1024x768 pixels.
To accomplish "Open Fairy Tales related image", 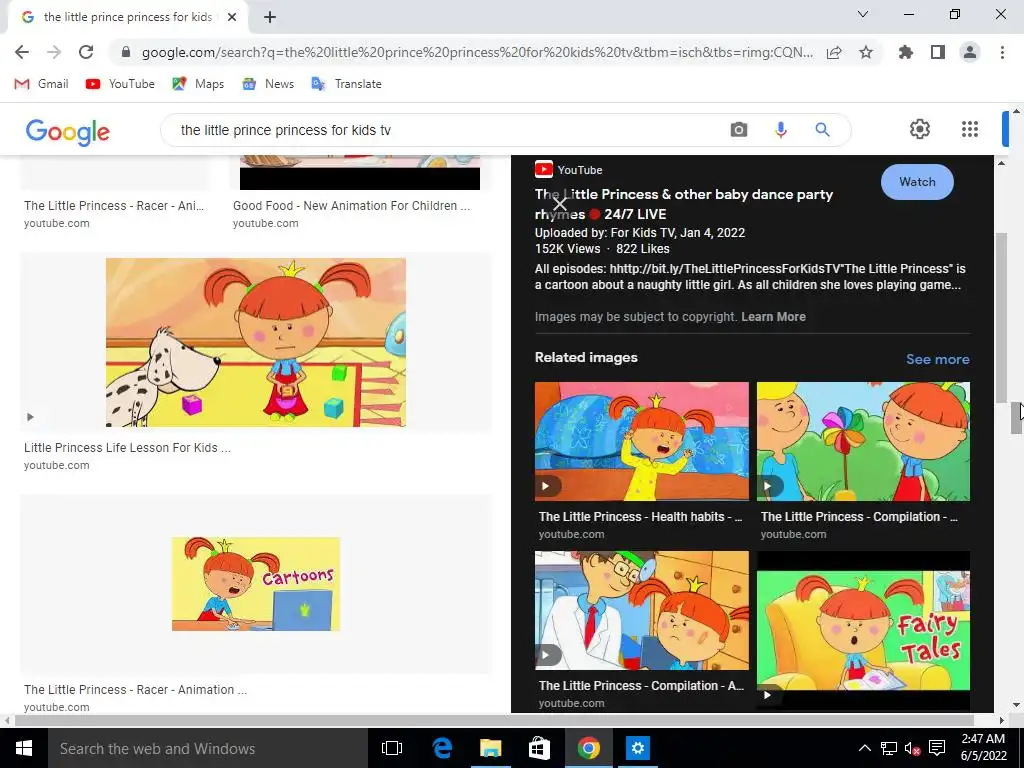I will pyautogui.click(x=863, y=630).
